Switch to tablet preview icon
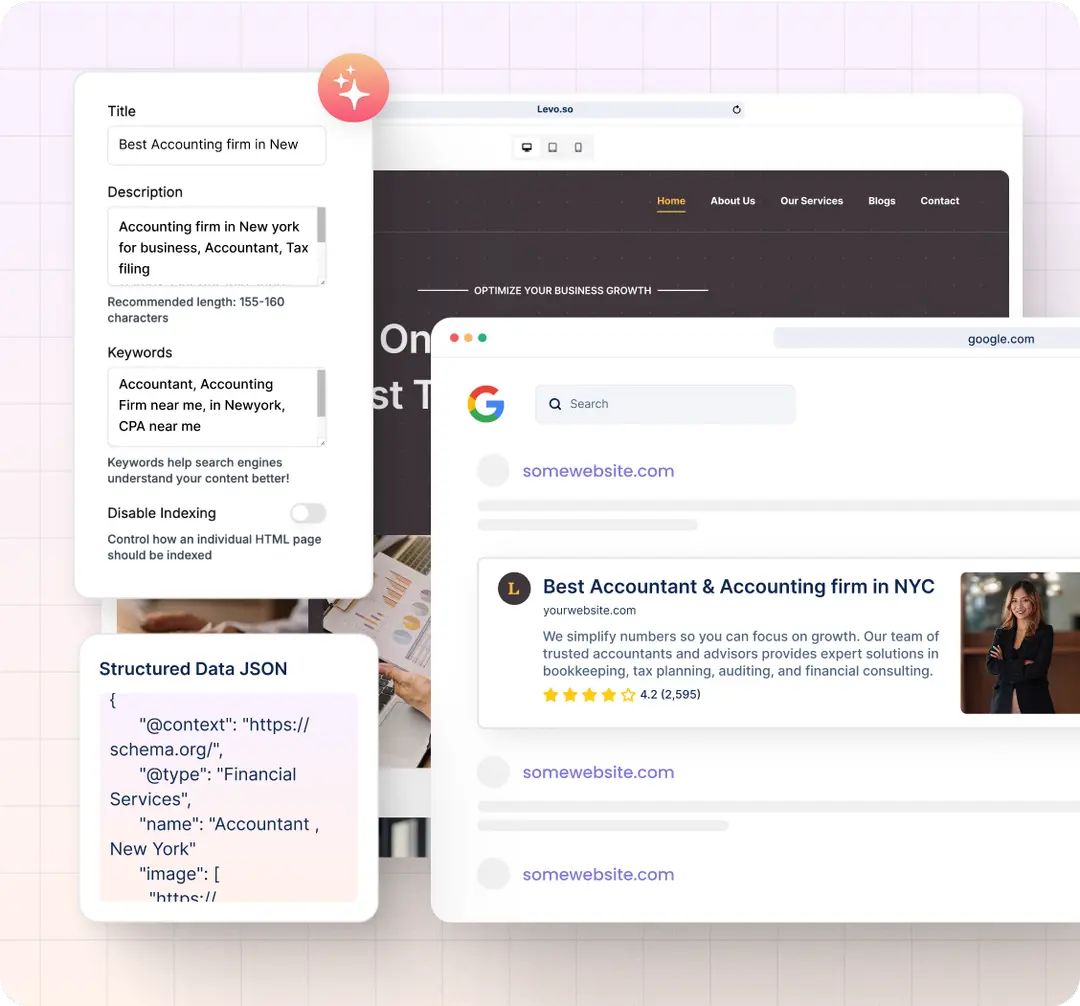This screenshot has height=1006, width=1080. (x=552, y=147)
